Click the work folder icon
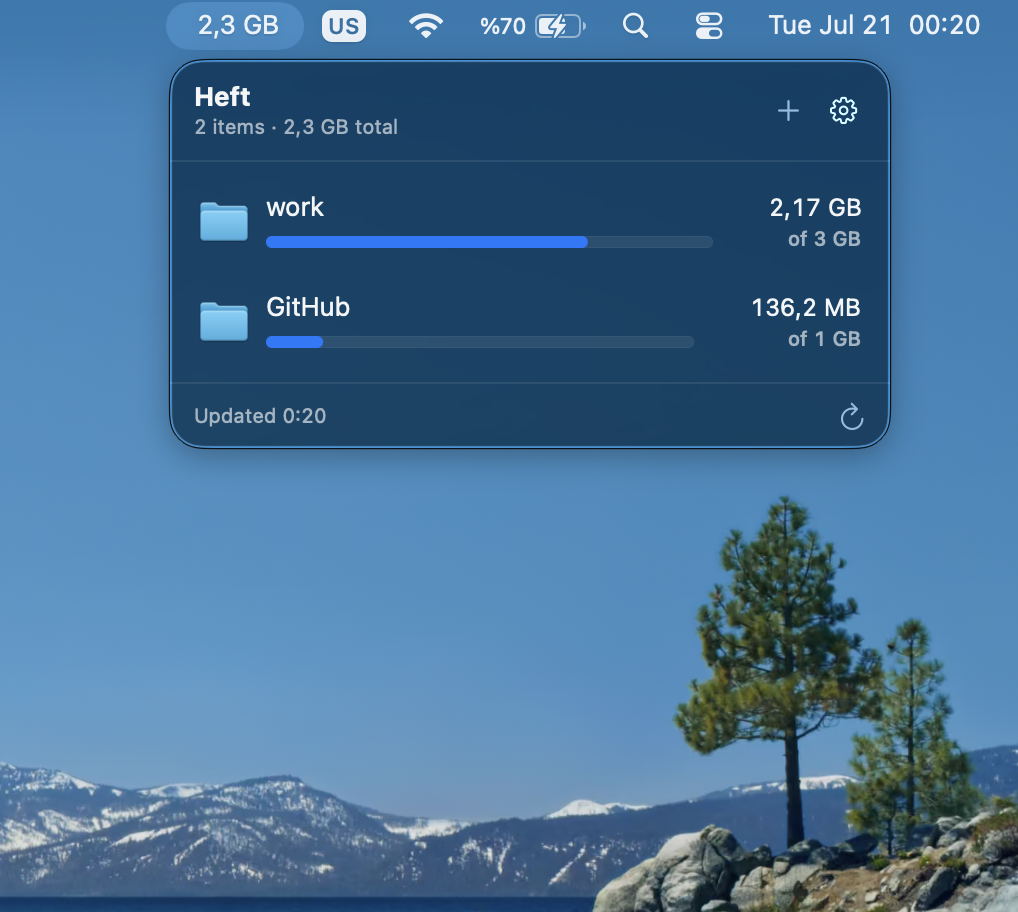1018x912 pixels. [223, 221]
